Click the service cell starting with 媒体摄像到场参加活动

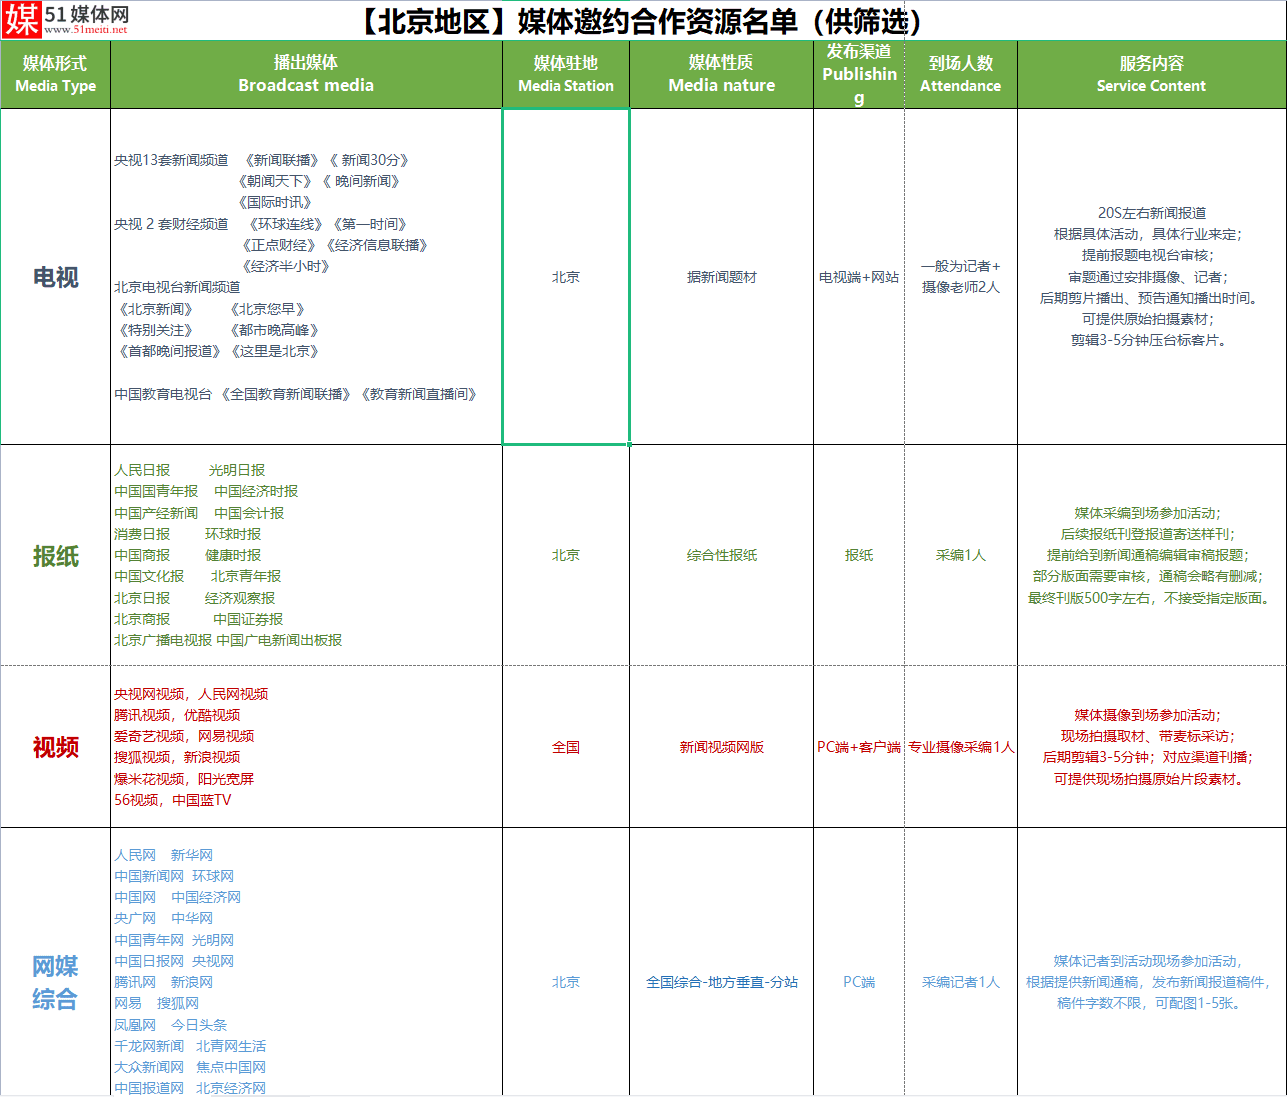[1151, 747]
